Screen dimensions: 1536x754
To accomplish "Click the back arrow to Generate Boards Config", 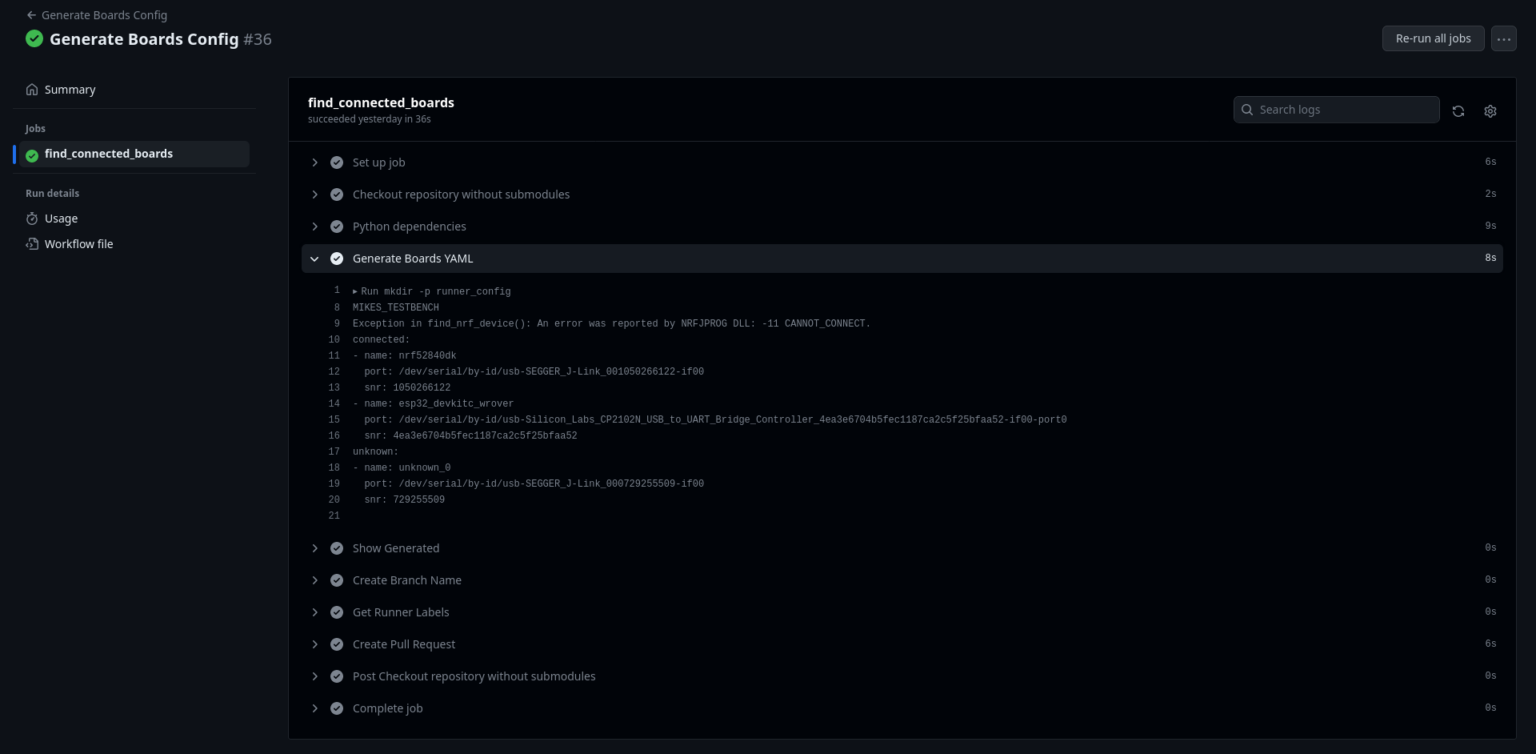I will (x=31, y=15).
